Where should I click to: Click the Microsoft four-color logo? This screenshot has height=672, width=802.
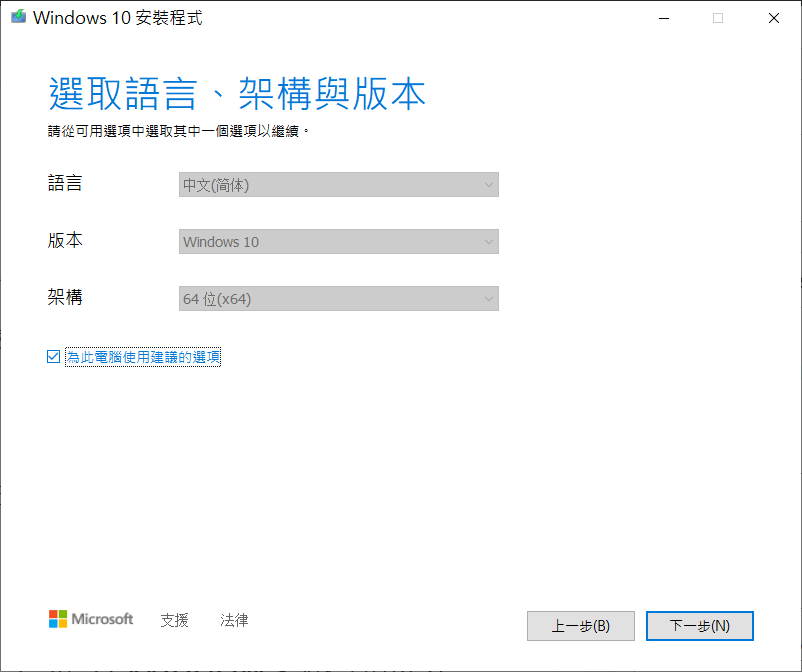click(x=58, y=619)
